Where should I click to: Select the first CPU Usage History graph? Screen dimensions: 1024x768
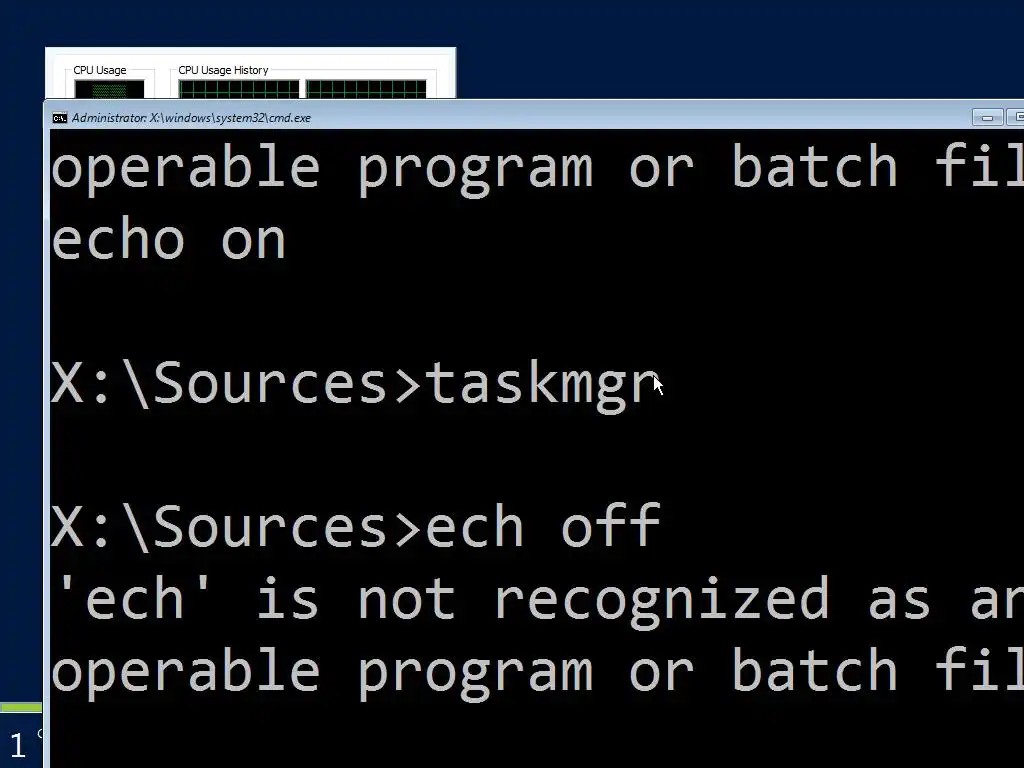tap(238, 89)
